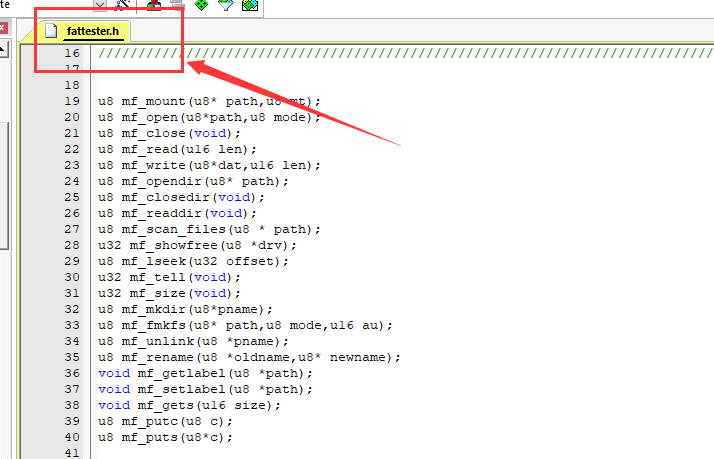Click the mf_mount declaration on line 19
This screenshot has width=714, height=459.
click(209, 101)
